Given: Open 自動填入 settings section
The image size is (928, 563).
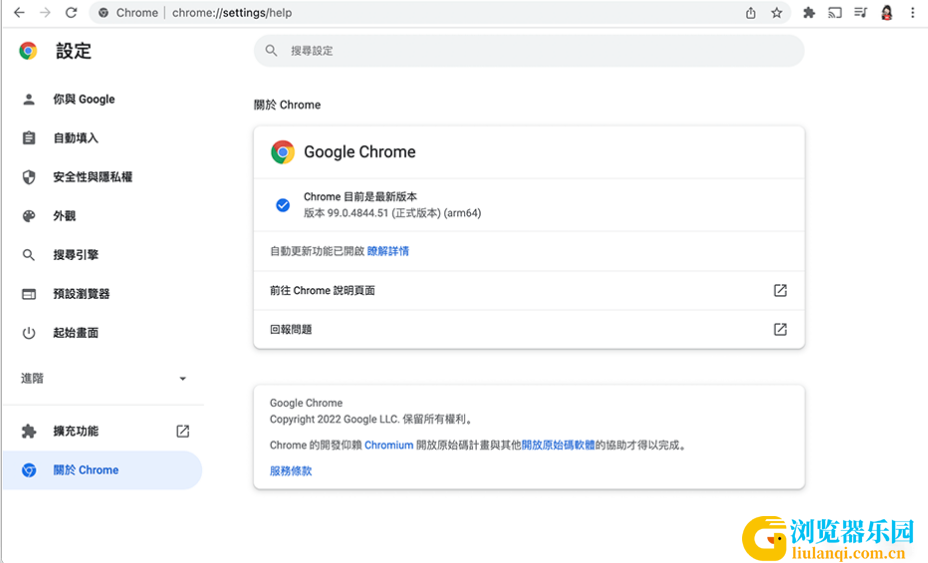Looking at the screenshot, I should point(102,138).
